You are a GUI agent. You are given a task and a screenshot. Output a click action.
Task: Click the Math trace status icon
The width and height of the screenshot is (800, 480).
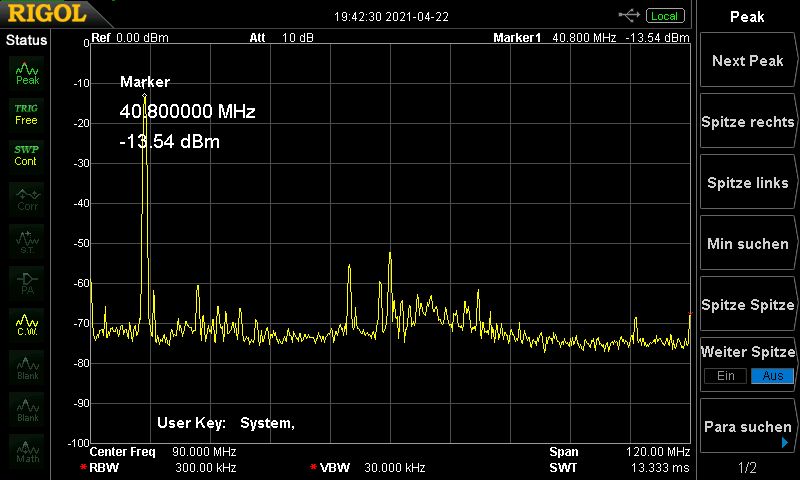tap(27, 451)
